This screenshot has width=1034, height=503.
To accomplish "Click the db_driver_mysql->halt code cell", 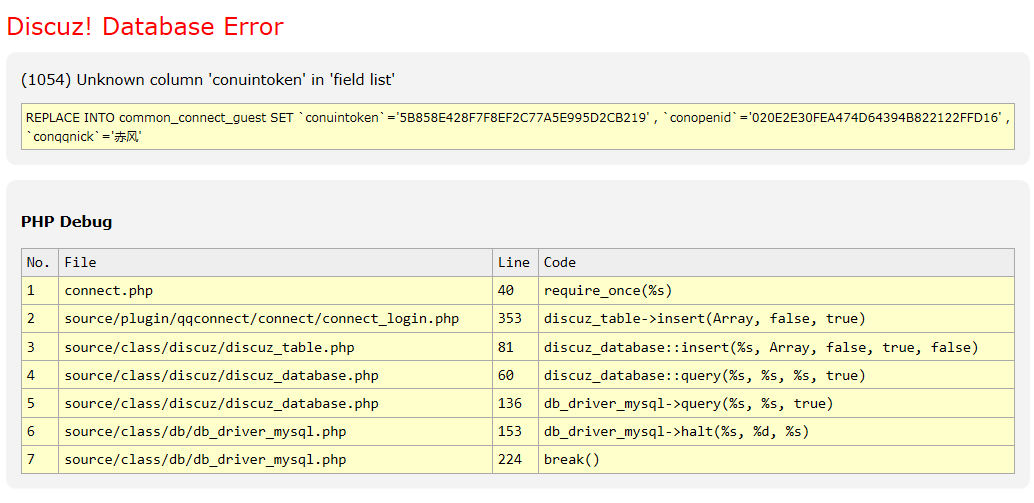I will 676,432.
